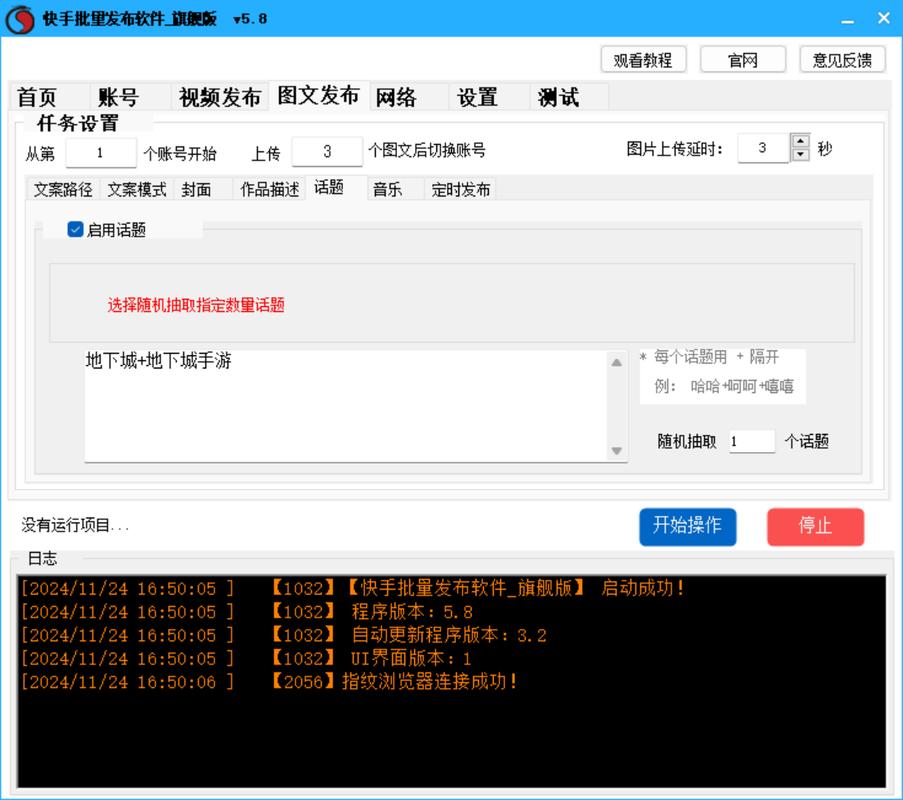Select the 话题 sub-tab
The height and width of the screenshot is (800, 903).
336,188
